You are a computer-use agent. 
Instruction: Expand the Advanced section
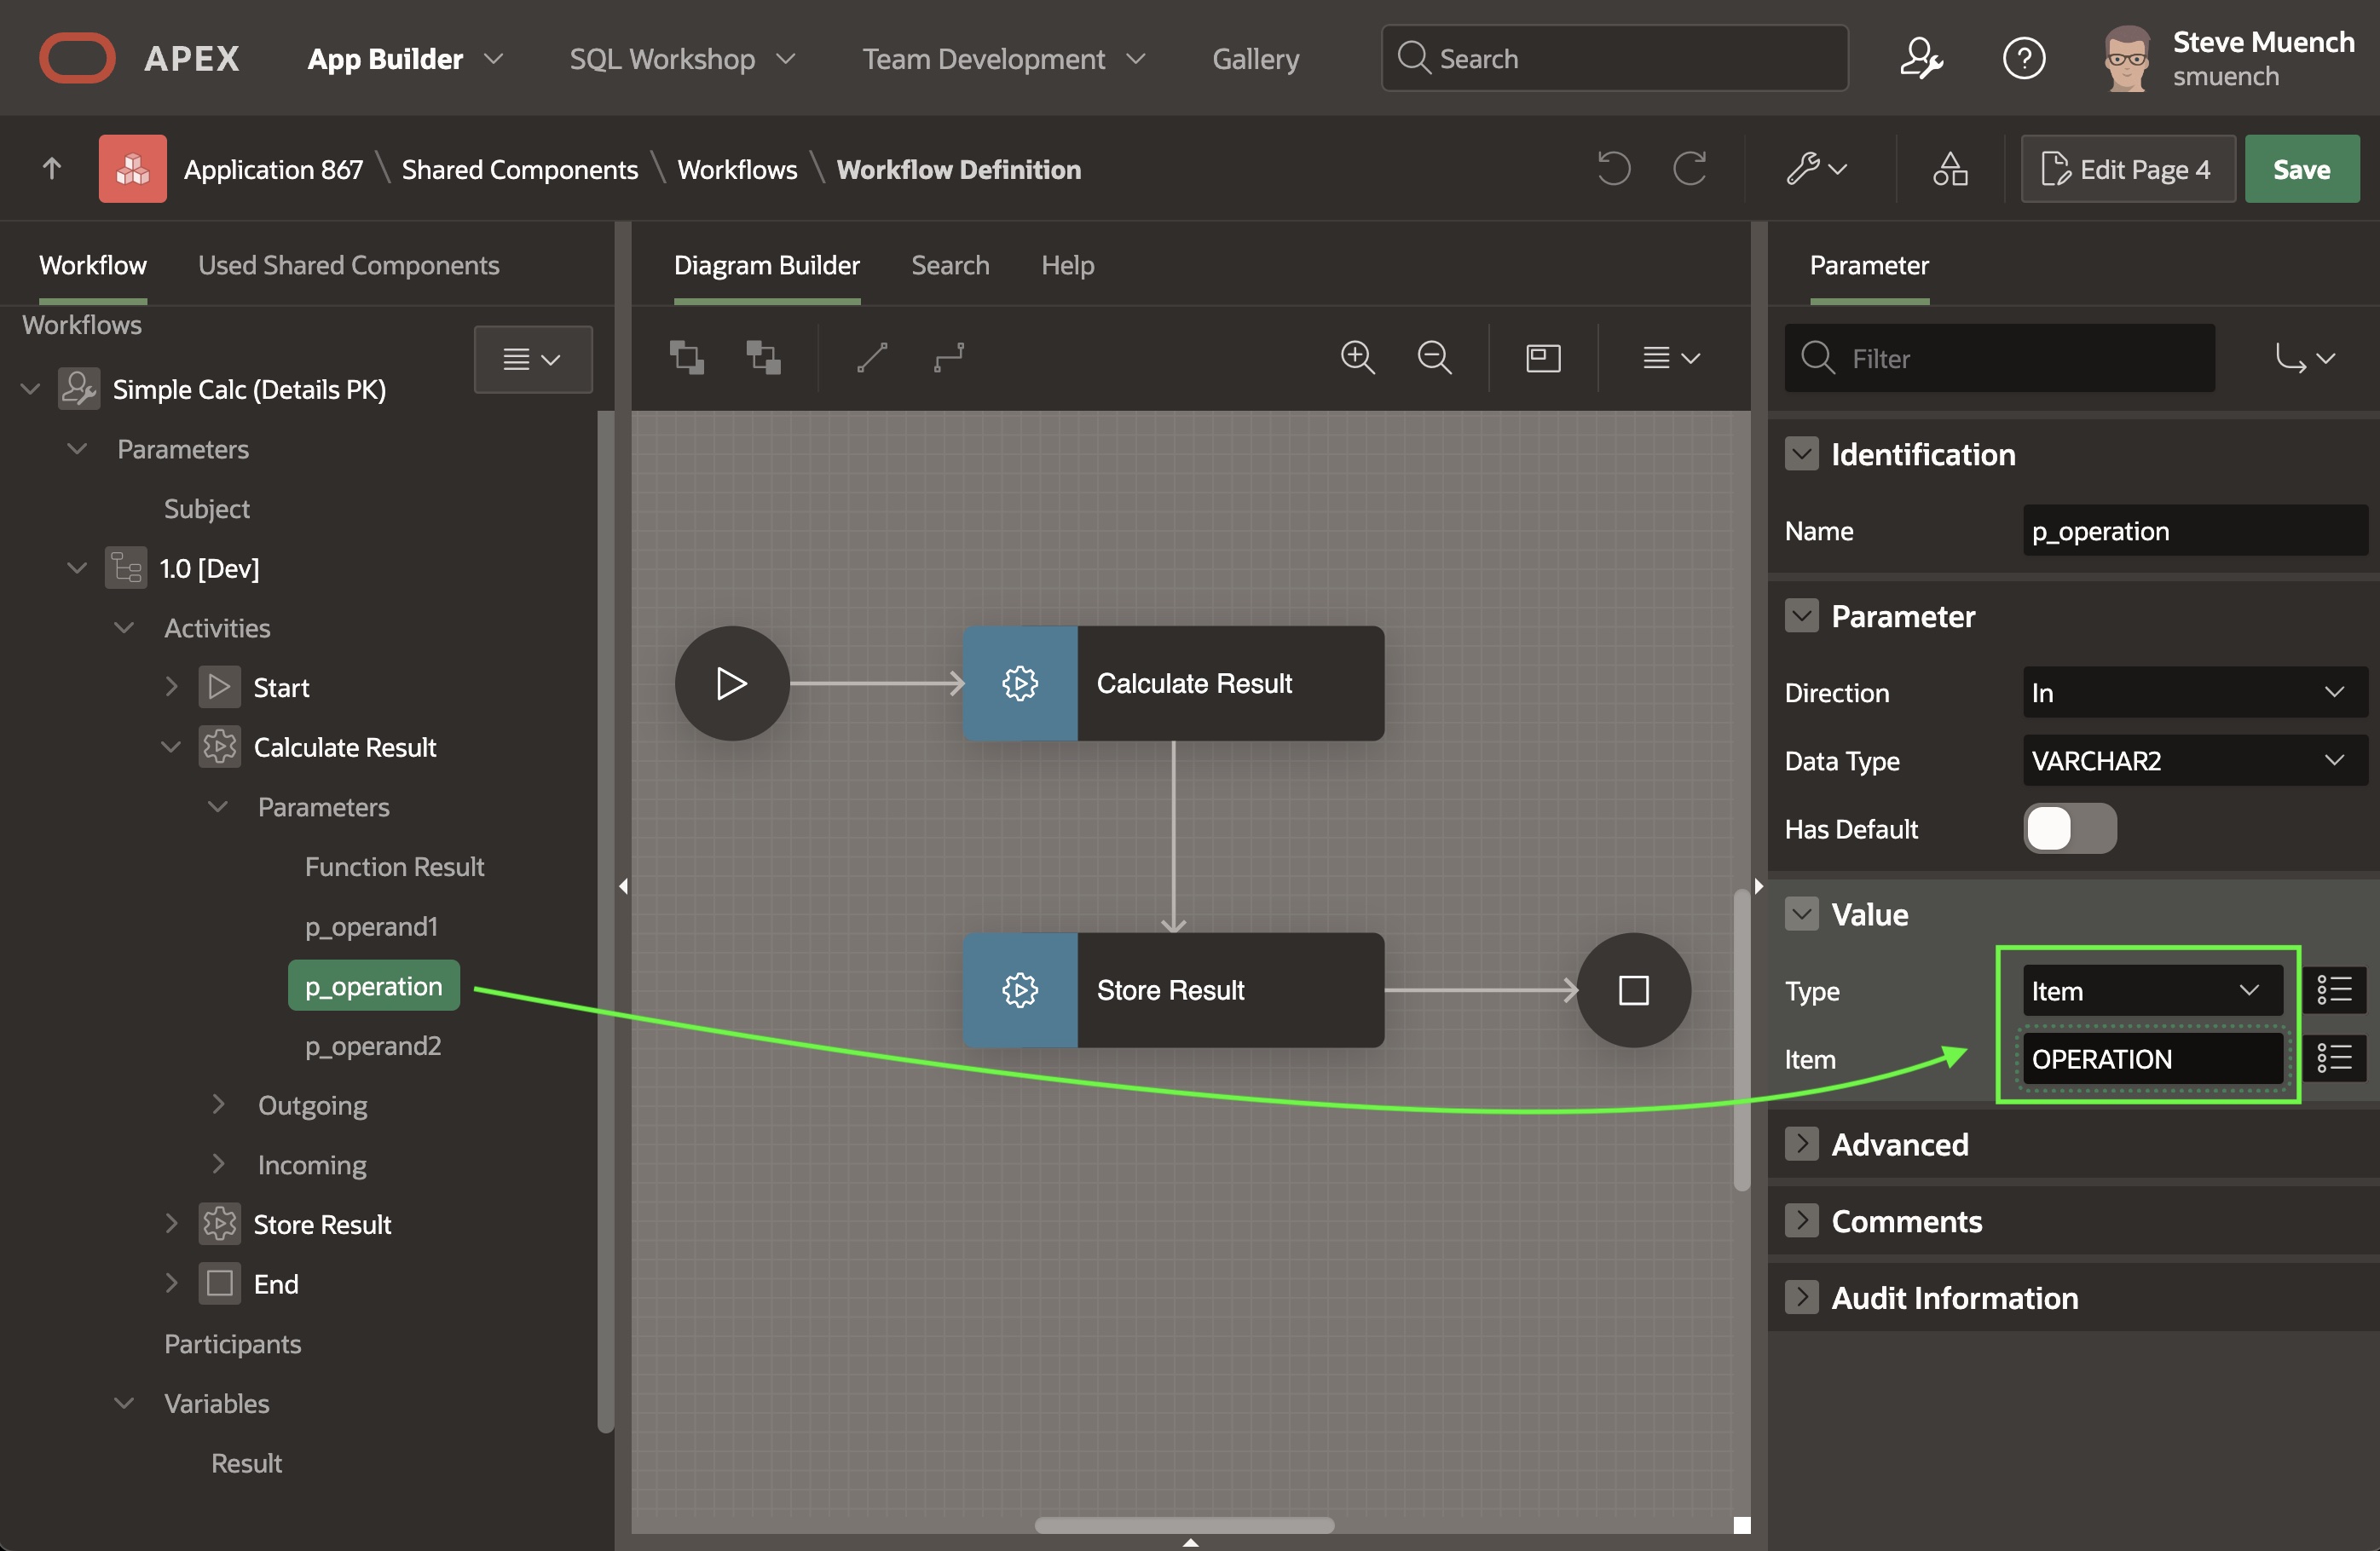[1801, 1143]
